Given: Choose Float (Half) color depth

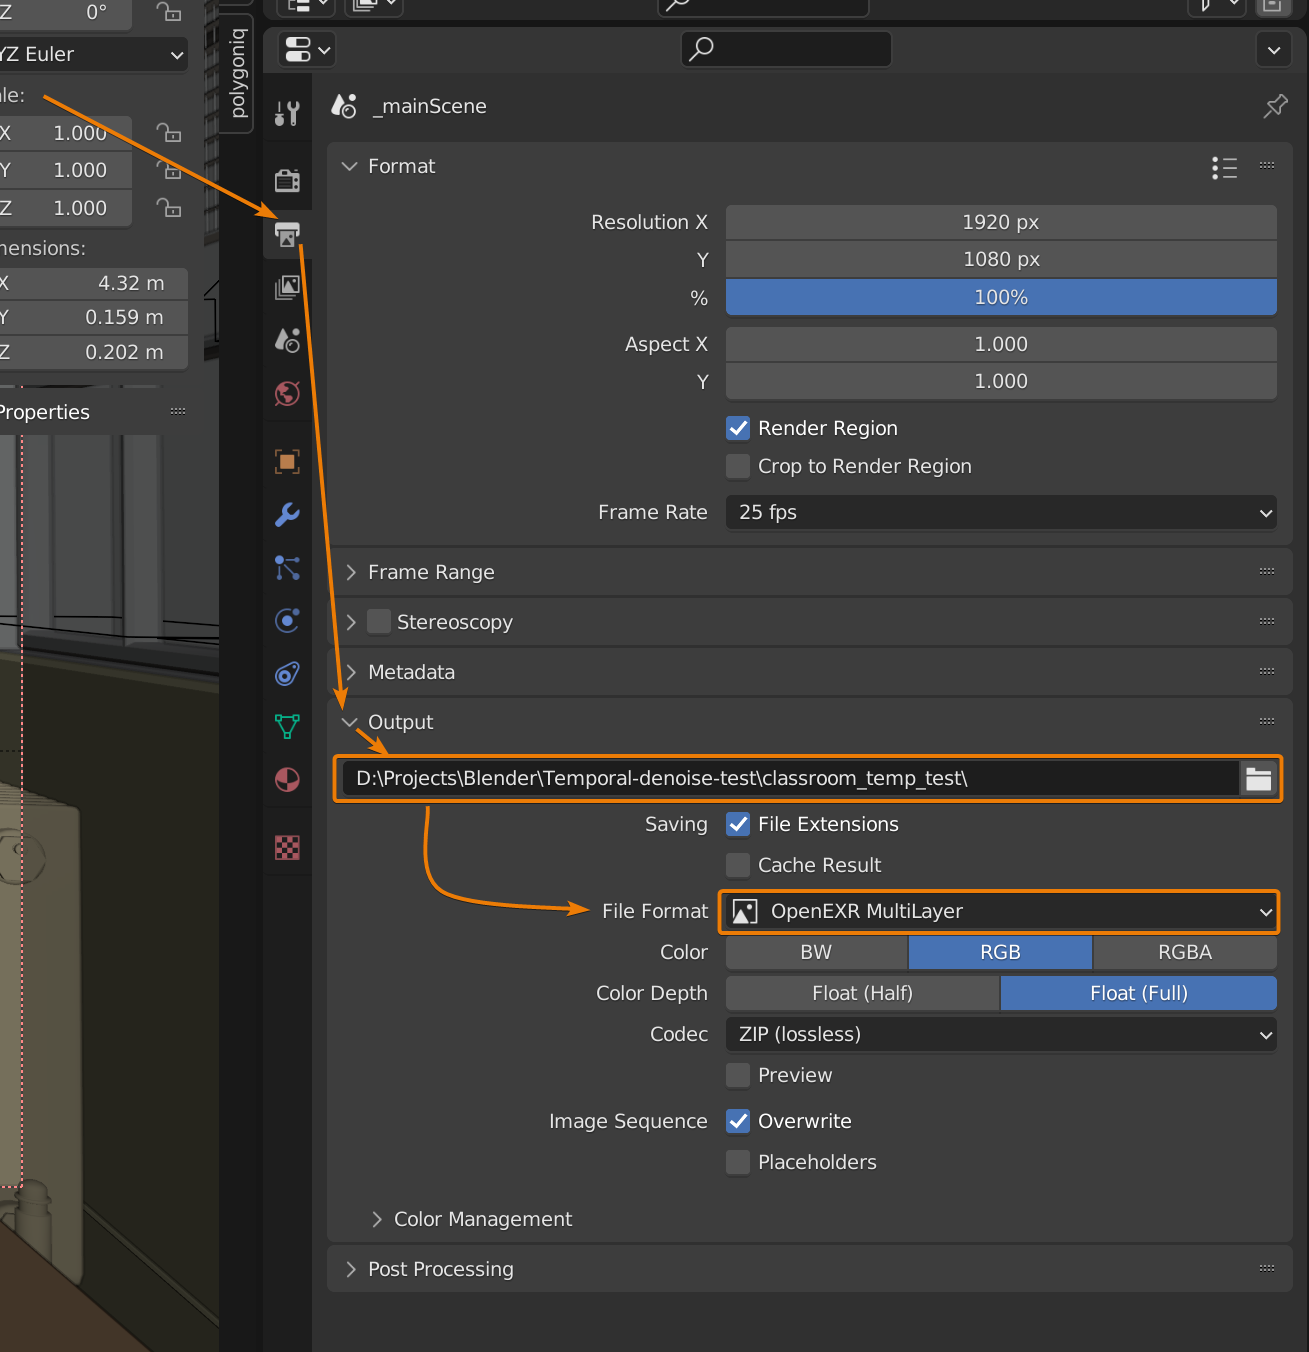Looking at the screenshot, I should [861, 993].
